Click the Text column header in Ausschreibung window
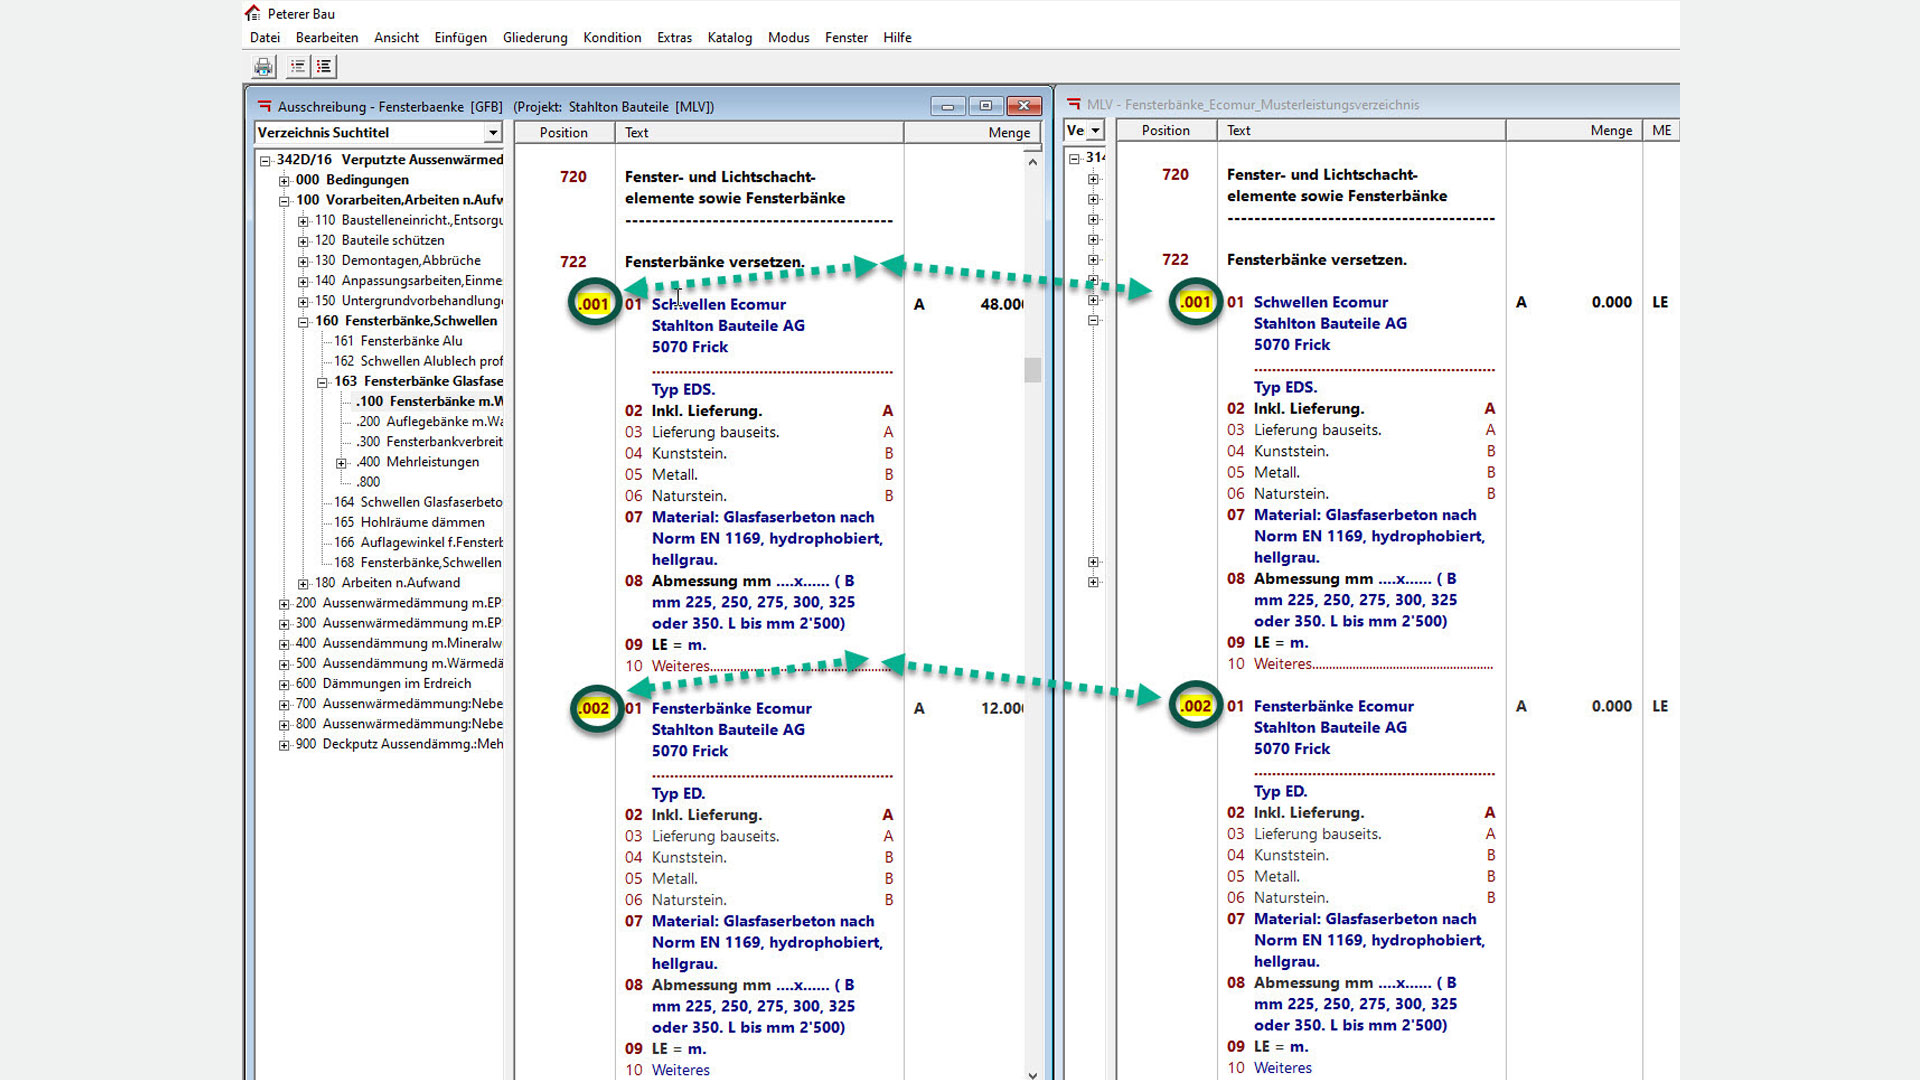 (x=759, y=132)
